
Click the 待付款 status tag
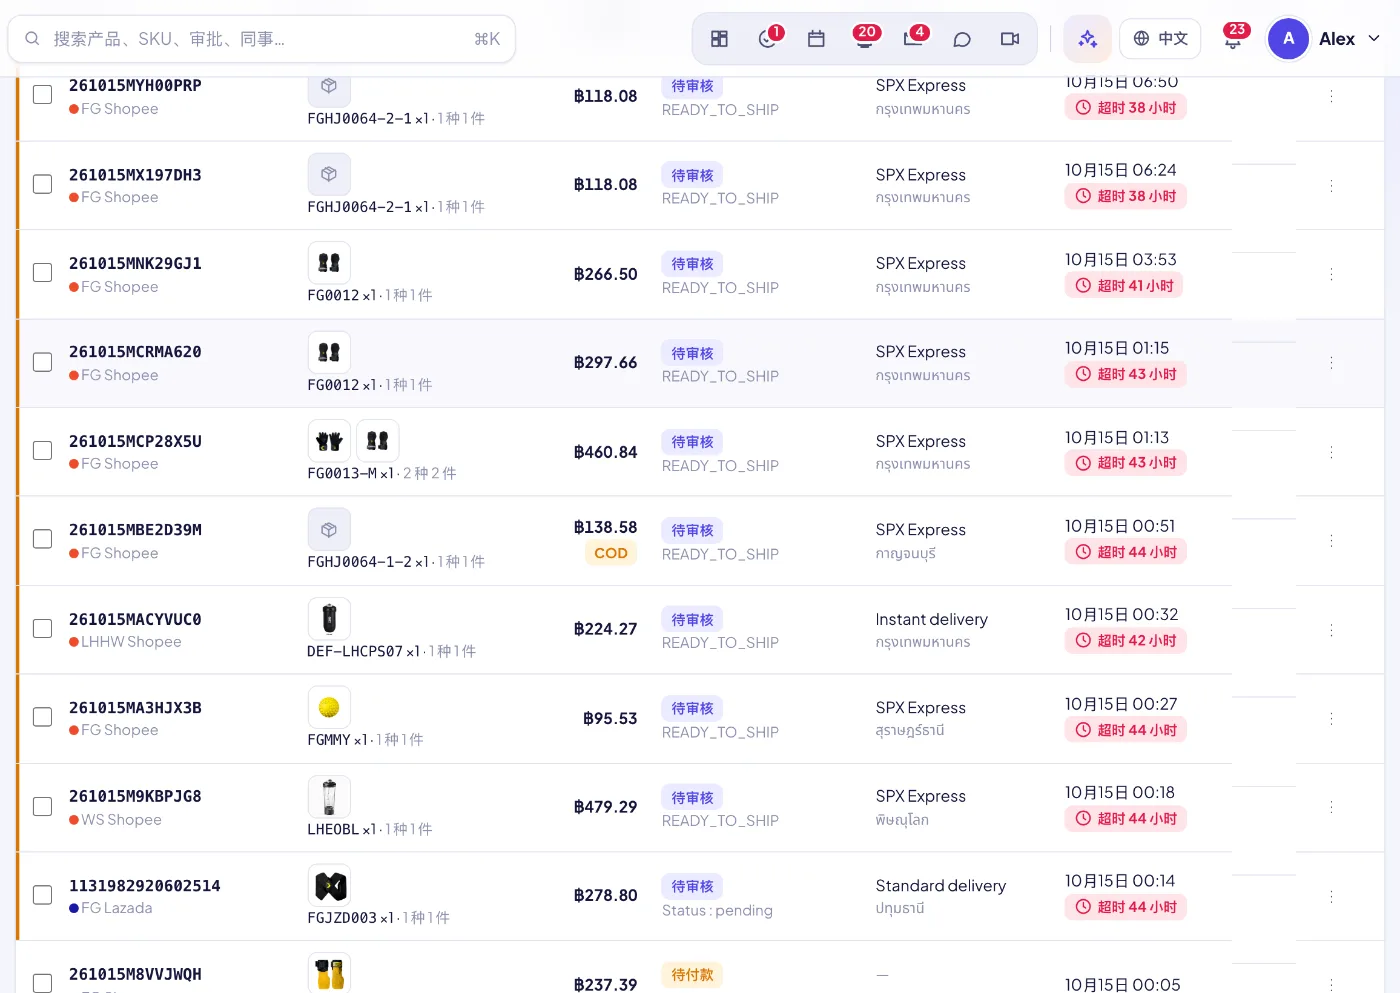(x=692, y=975)
